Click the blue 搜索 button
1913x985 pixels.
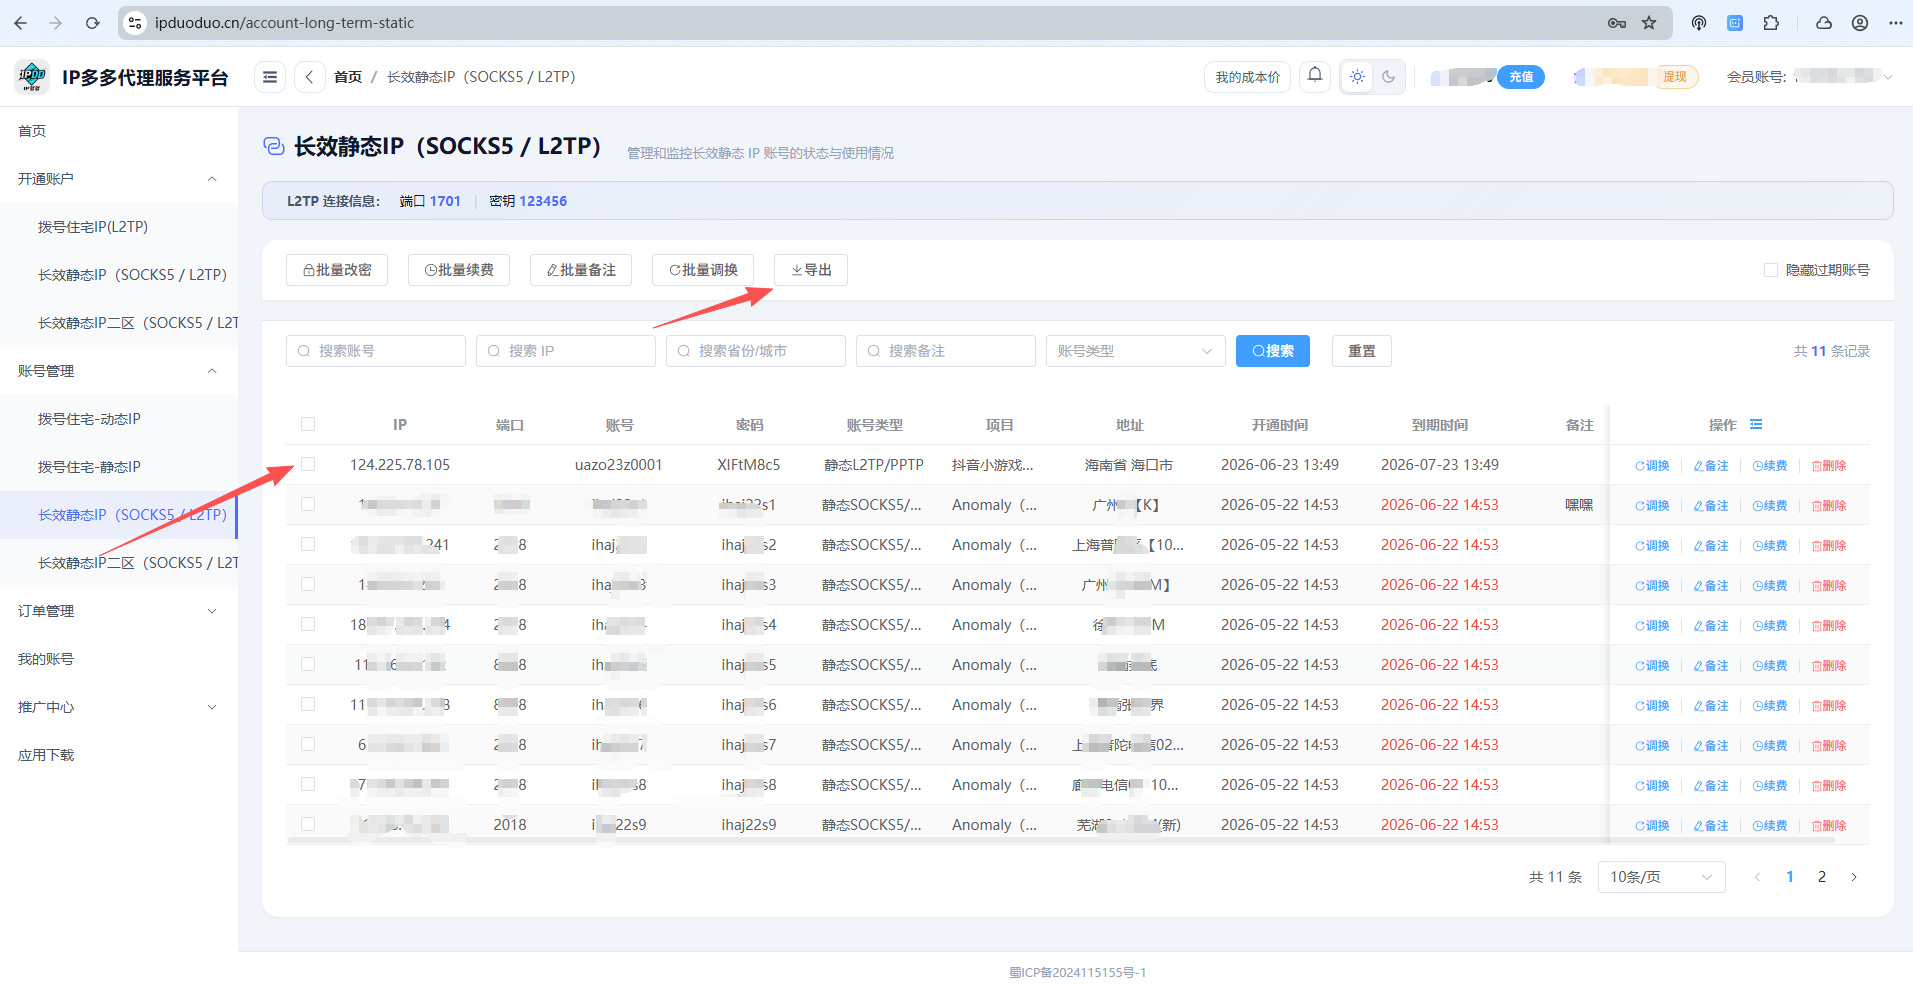[x=1273, y=351]
